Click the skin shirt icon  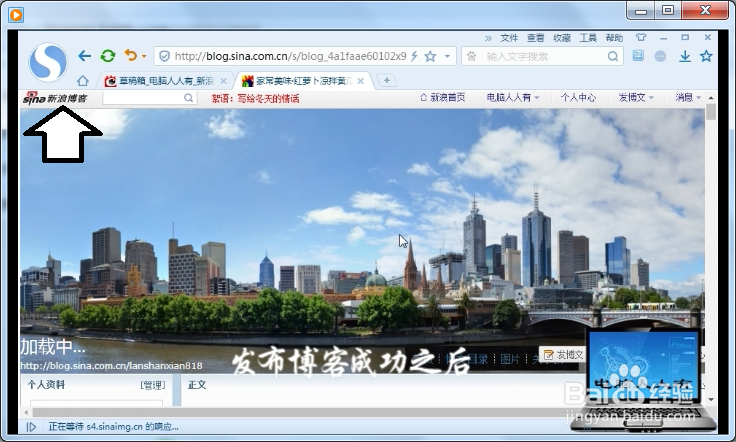(641, 38)
